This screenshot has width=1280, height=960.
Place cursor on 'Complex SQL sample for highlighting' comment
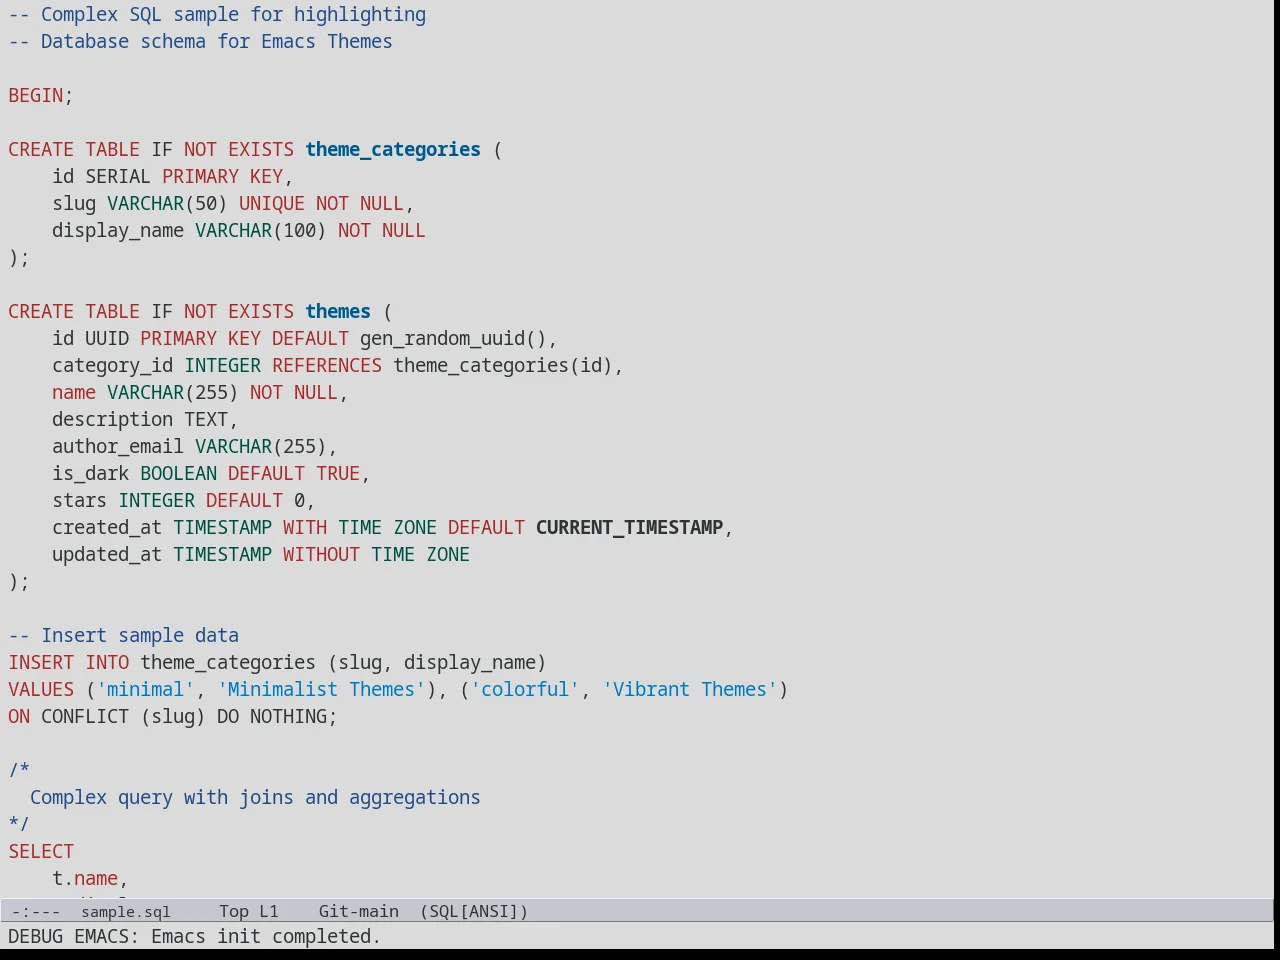(233, 15)
